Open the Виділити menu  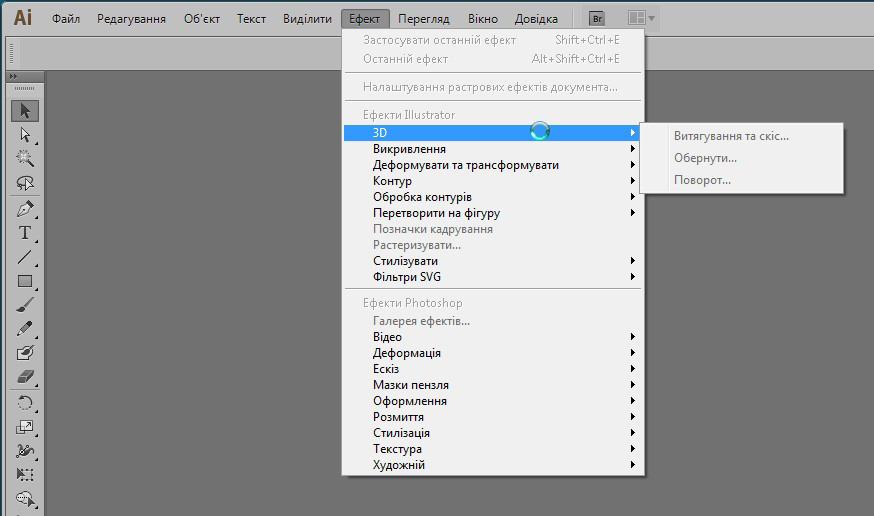307,19
